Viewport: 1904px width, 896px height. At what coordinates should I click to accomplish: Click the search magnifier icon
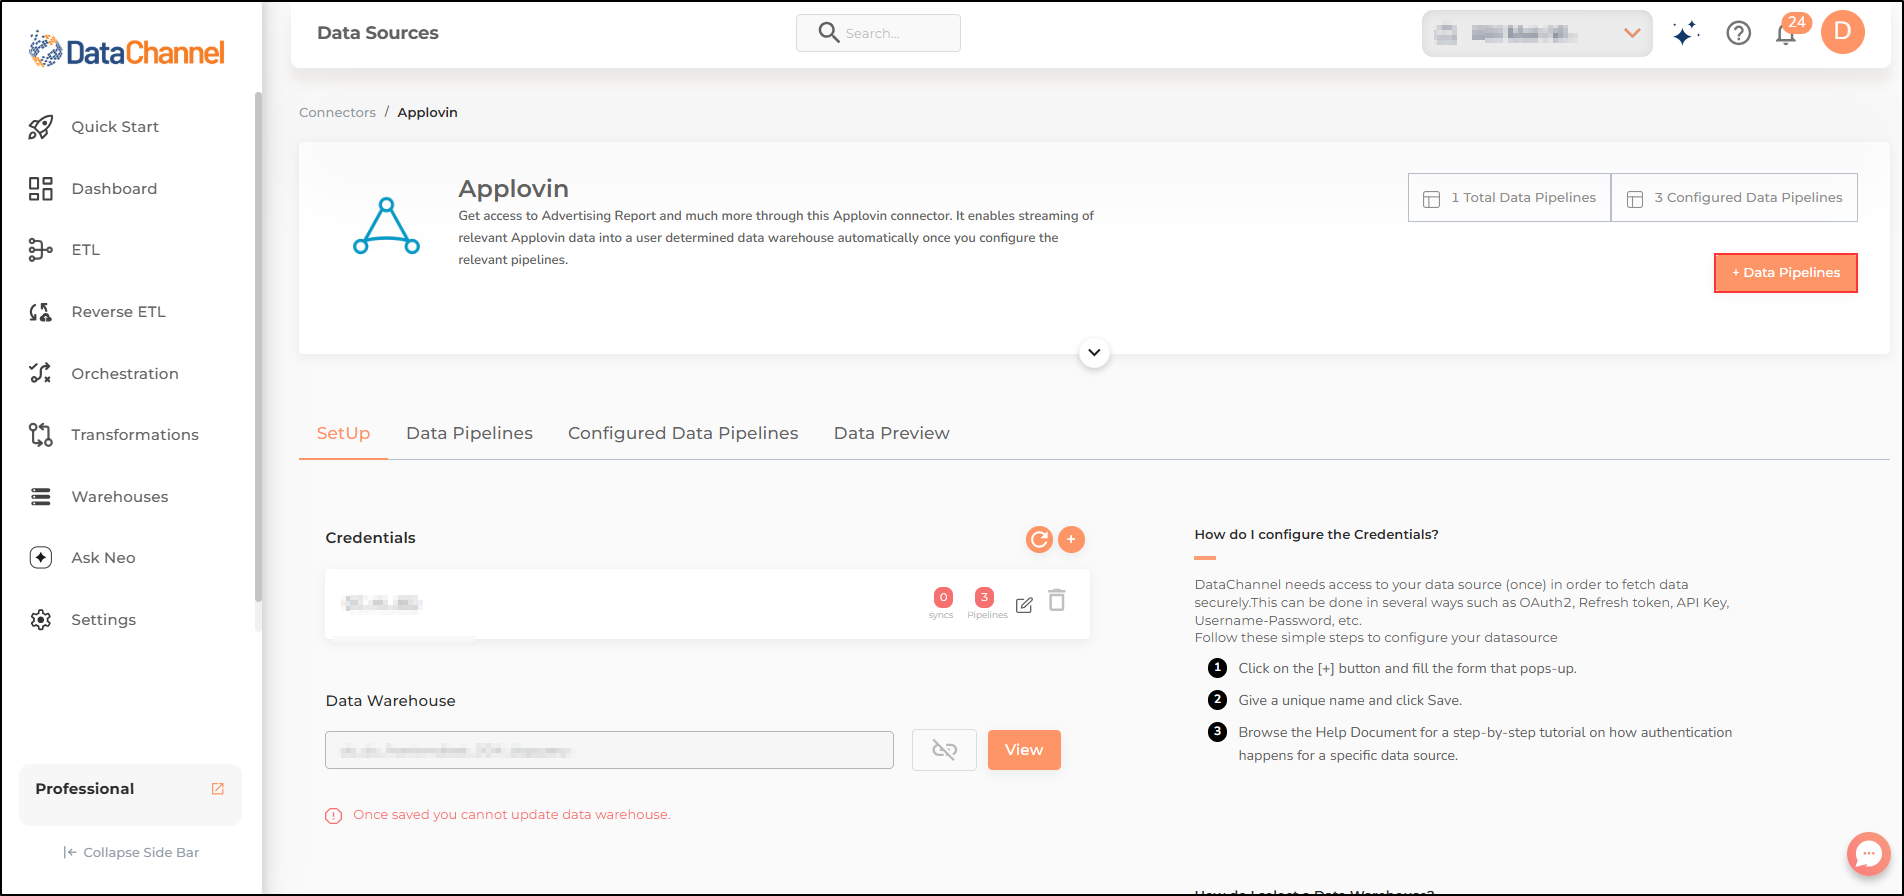[x=828, y=33]
